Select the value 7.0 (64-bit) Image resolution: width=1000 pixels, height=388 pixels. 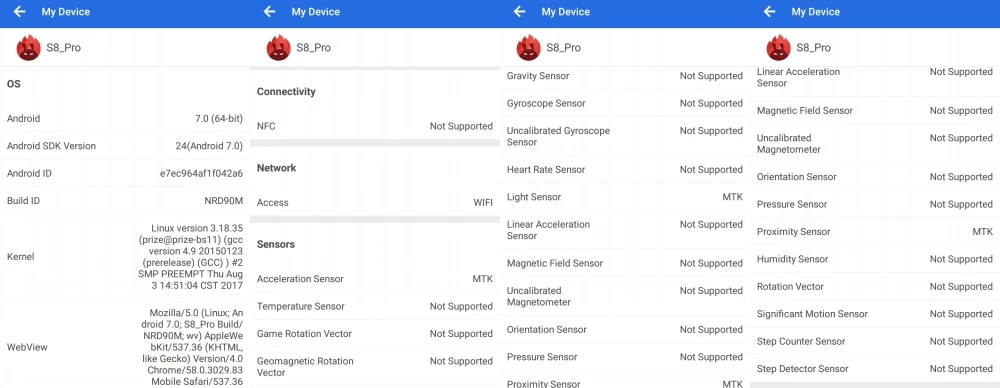pyautogui.click(x=219, y=118)
